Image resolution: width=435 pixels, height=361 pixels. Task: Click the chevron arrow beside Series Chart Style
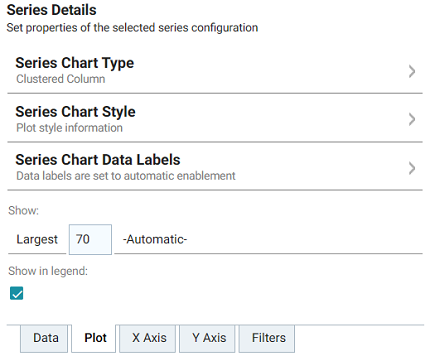pyautogui.click(x=412, y=119)
